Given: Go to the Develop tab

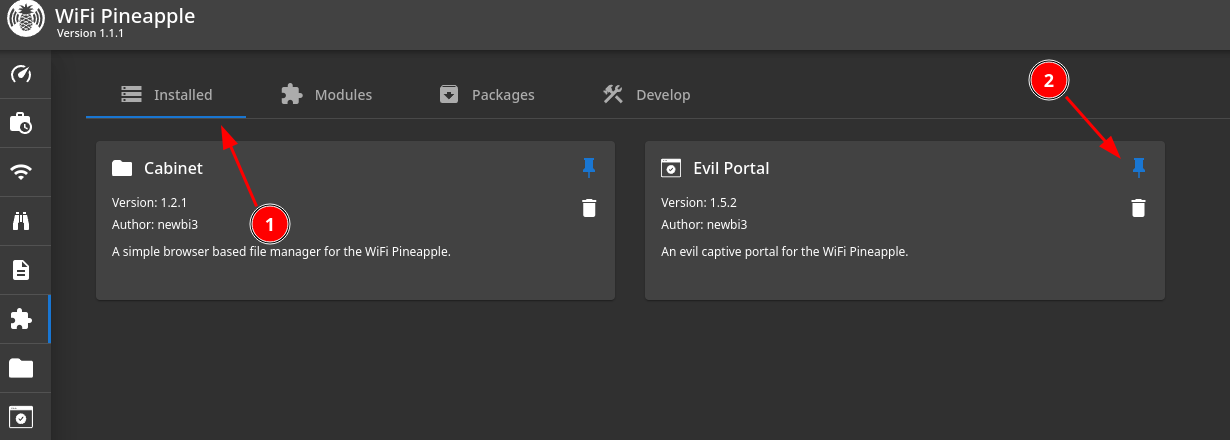Looking at the screenshot, I should [646, 95].
